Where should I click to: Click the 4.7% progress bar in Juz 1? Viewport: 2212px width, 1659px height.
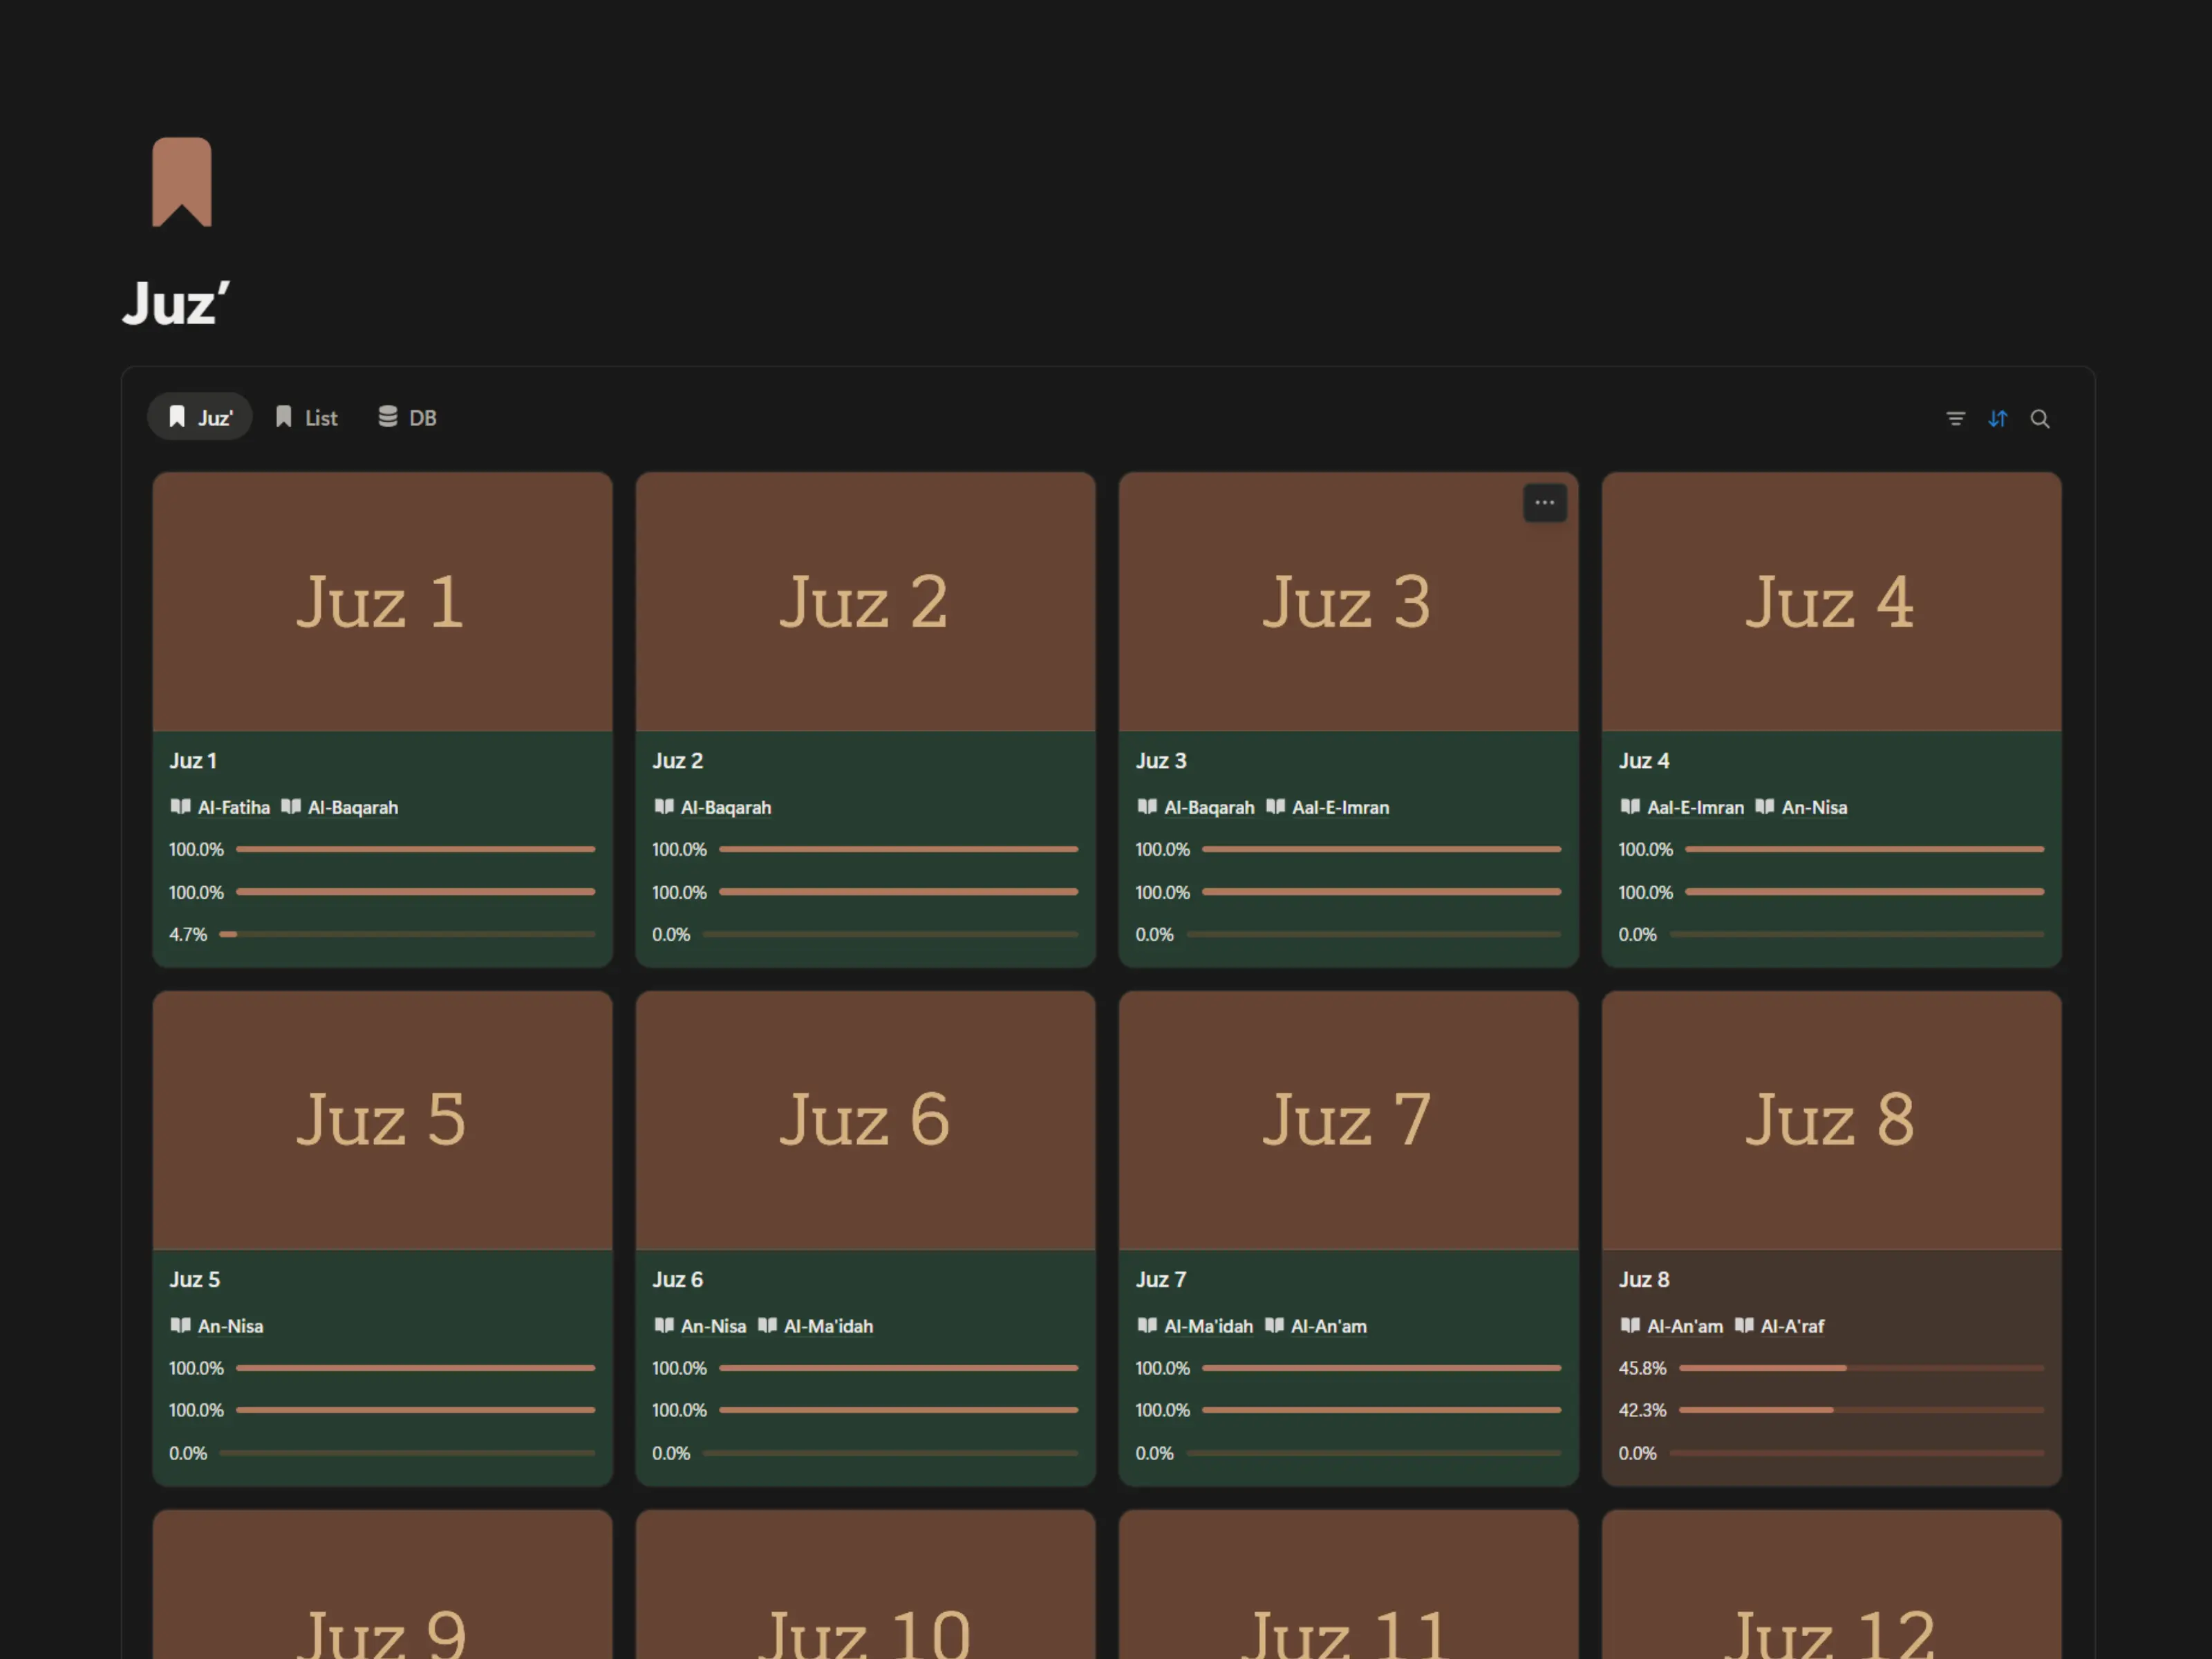[x=407, y=935]
